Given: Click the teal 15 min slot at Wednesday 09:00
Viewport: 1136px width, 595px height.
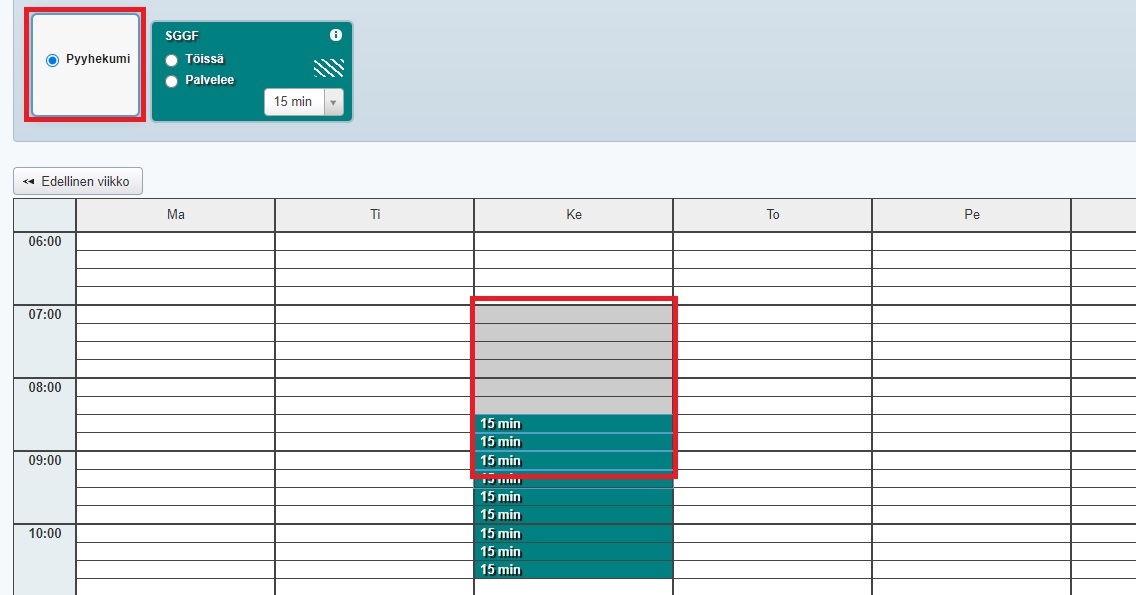Looking at the screenshot, I should coord(573,461).
